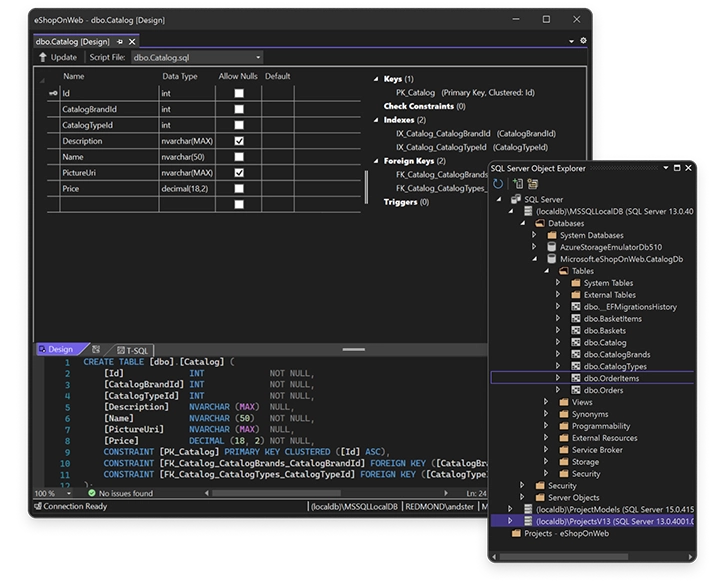Image resolution: width=725 pixels, height=583 pixels.
Task: Click the Views folder icon
Action: point(564,402)
